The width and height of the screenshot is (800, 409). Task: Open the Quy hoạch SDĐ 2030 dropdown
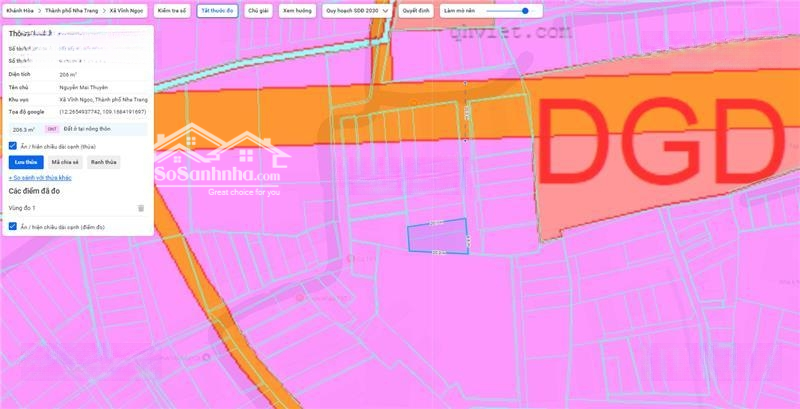tap(357, 10)
